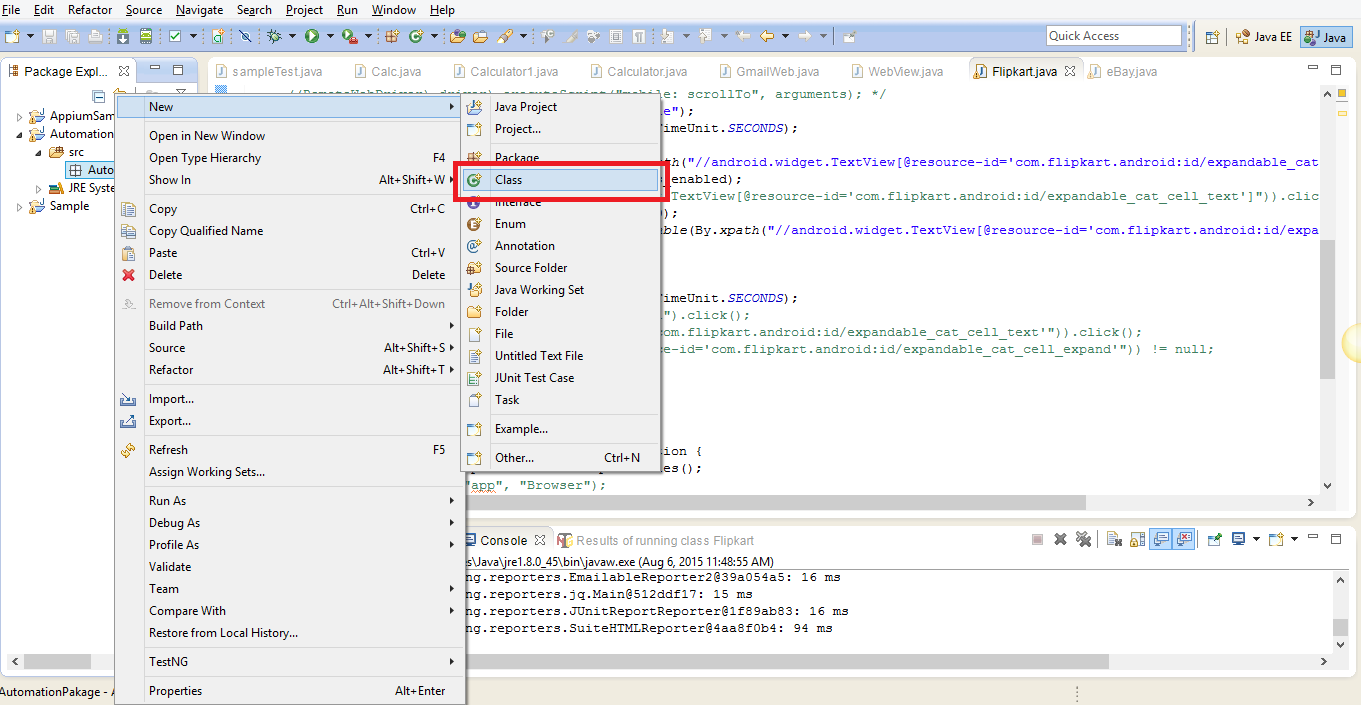Expand the AppiumSam project tree node

point(19,116)
